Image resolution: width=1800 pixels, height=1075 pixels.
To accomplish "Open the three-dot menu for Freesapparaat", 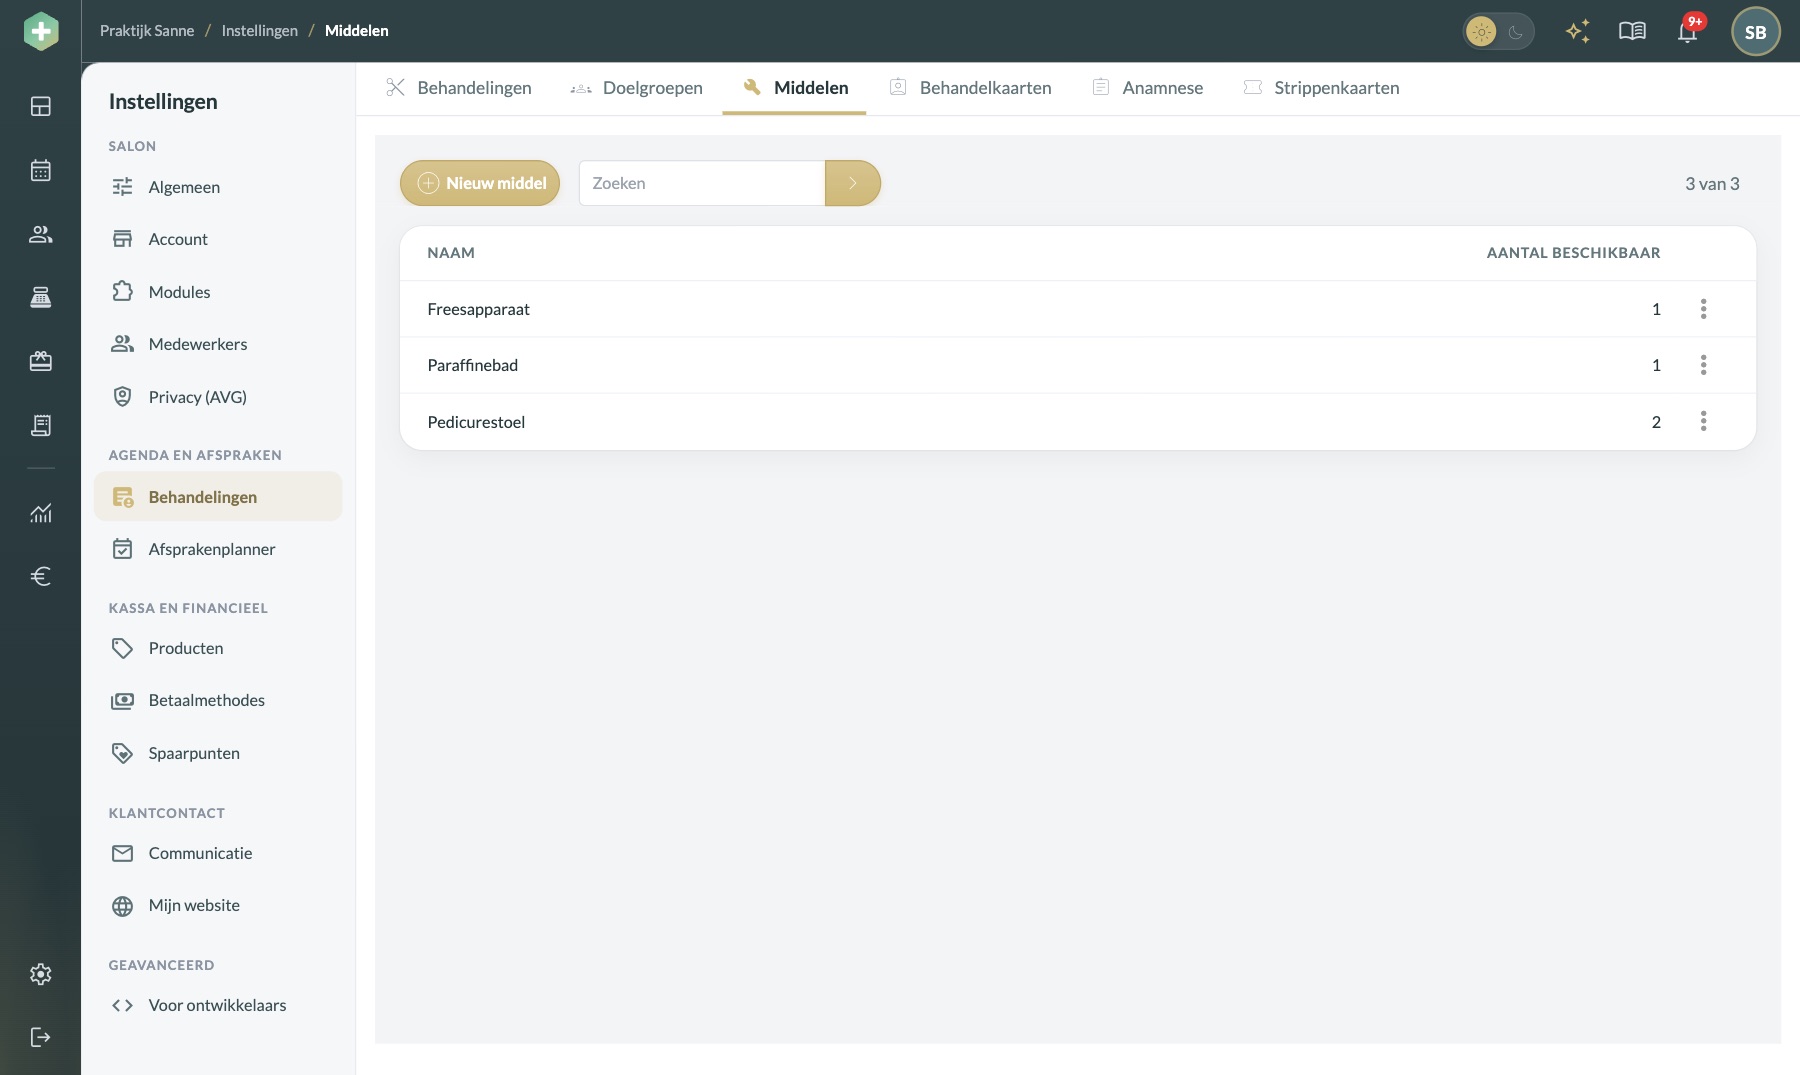I will (x=1703, y=309).
